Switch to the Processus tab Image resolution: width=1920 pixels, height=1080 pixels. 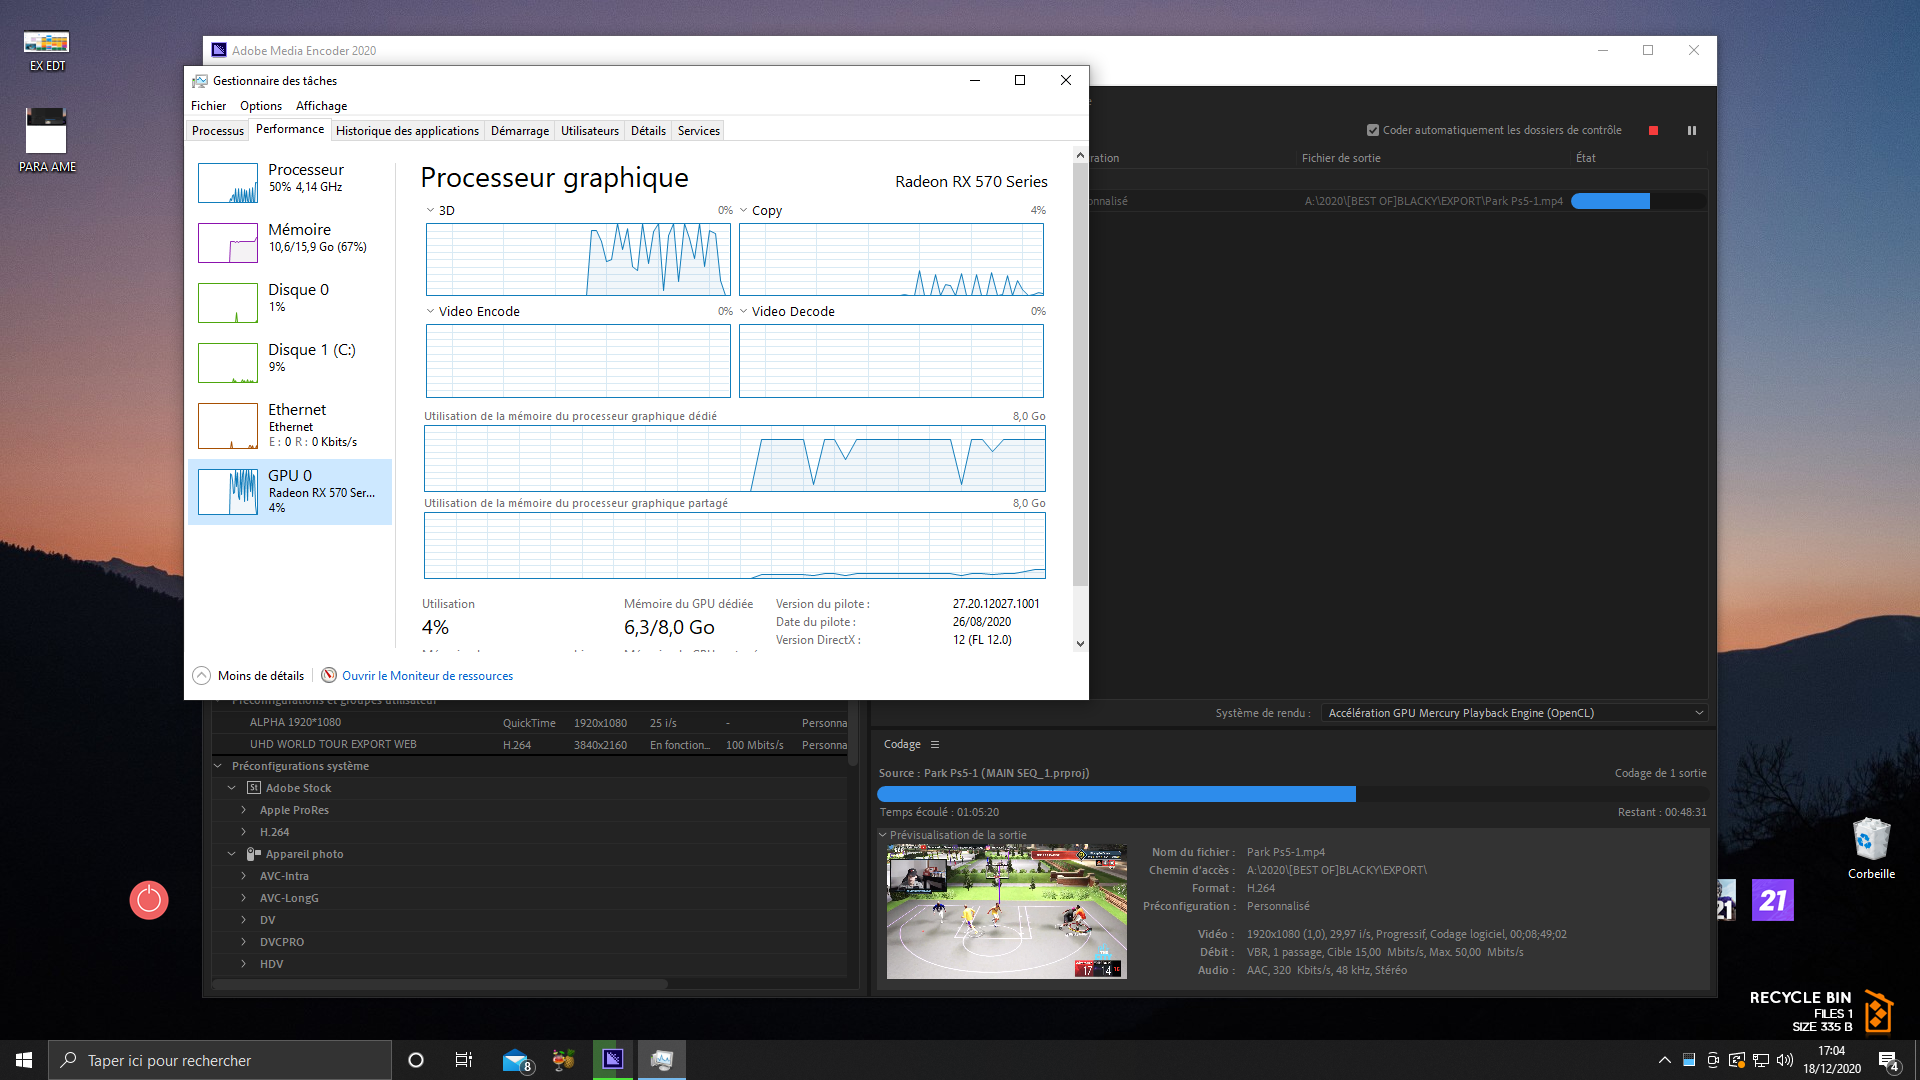217,131
